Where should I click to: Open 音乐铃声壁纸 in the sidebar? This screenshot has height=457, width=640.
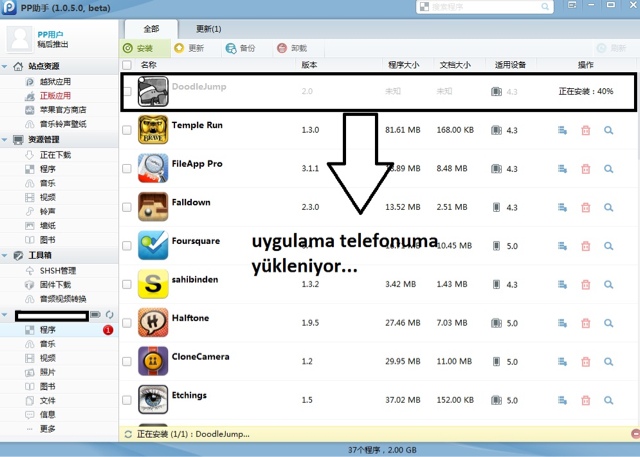(62, 124)
